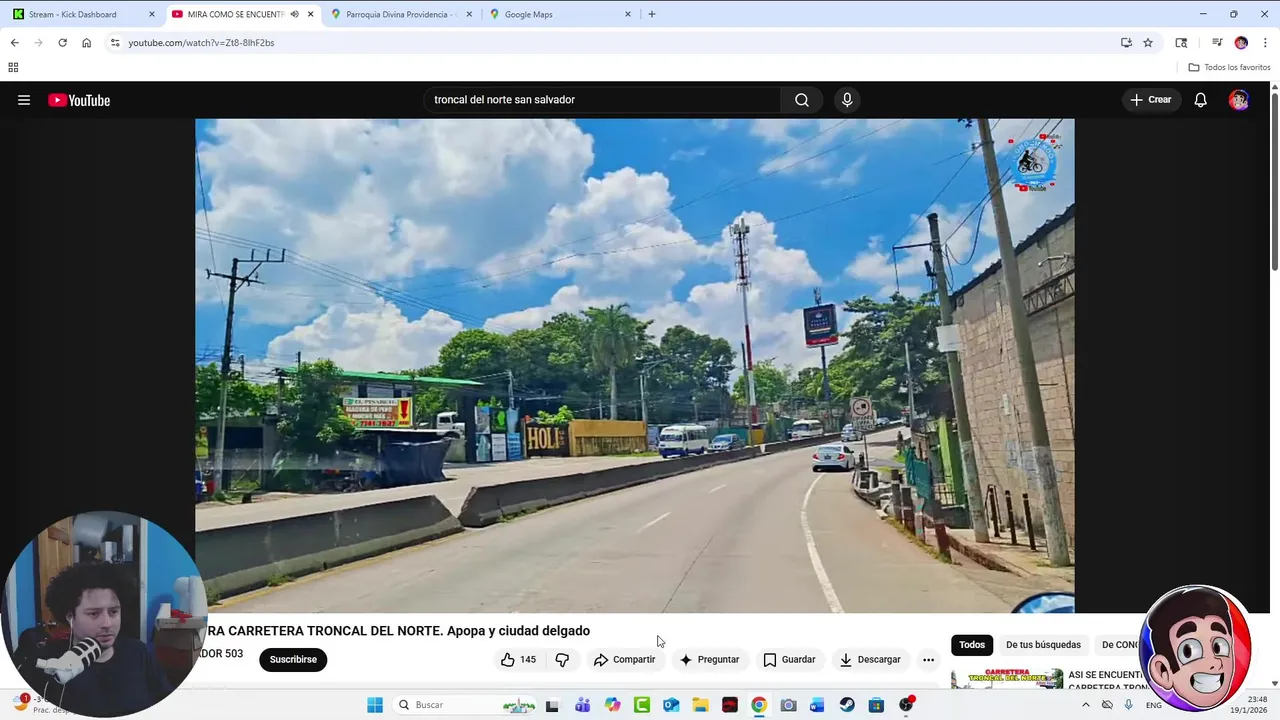1280x720 pixels.
Task: Subscribe with the Suscribirse button
Action: tap(293, 660)
